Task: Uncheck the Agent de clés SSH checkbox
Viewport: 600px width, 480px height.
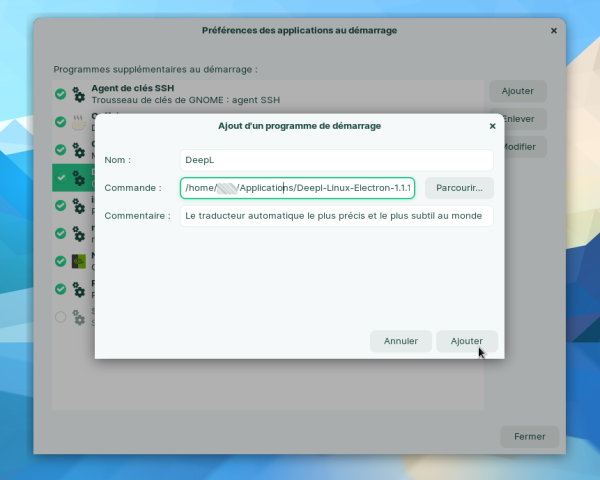Action: [x=61, y=94]
